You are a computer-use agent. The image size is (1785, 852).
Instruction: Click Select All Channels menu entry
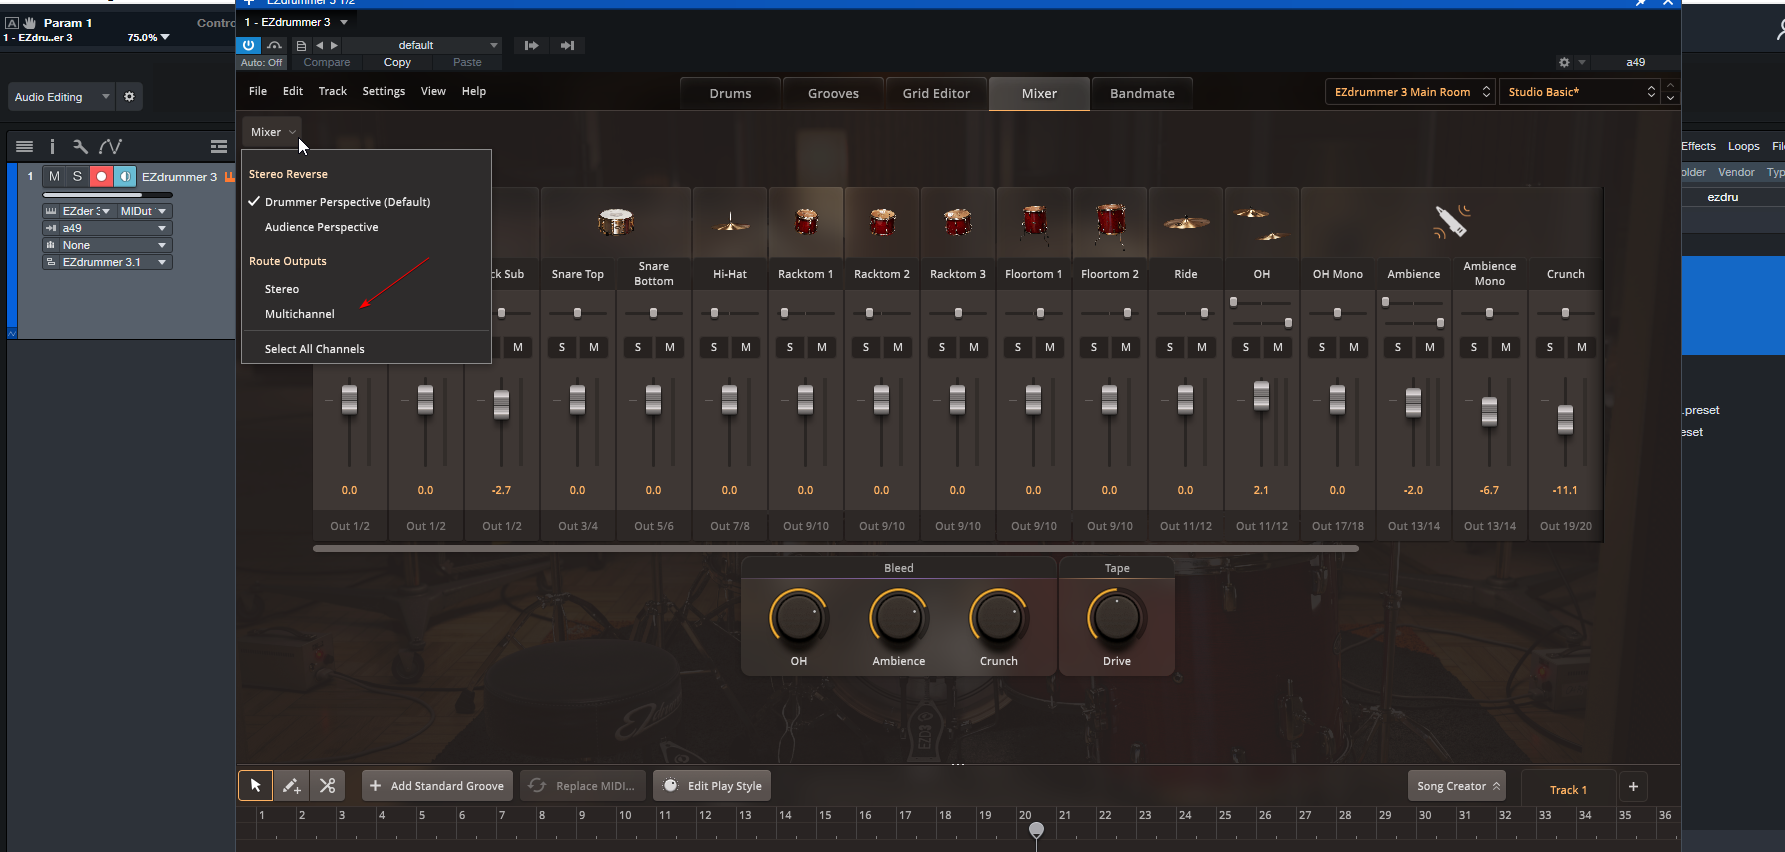click(314, 349)
